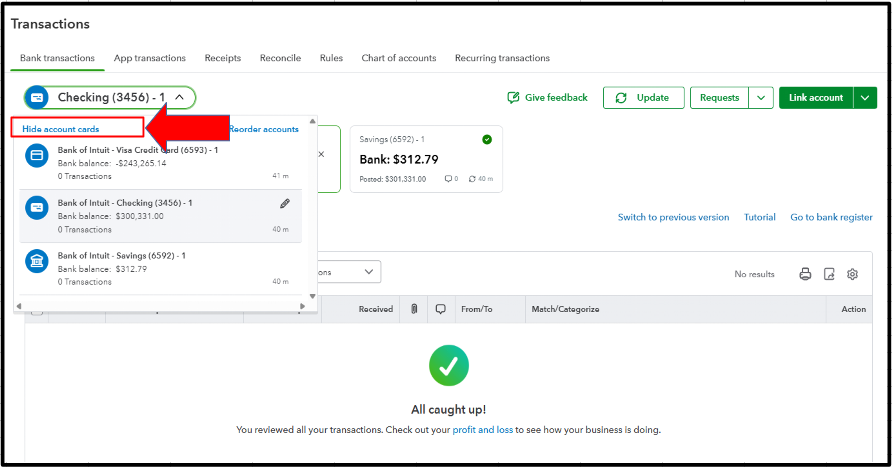The width and height of the screenshot is (892, 467).
Task: Select Bank of Intuit Savings (6592) account
Action: click(x=160, y=269)
